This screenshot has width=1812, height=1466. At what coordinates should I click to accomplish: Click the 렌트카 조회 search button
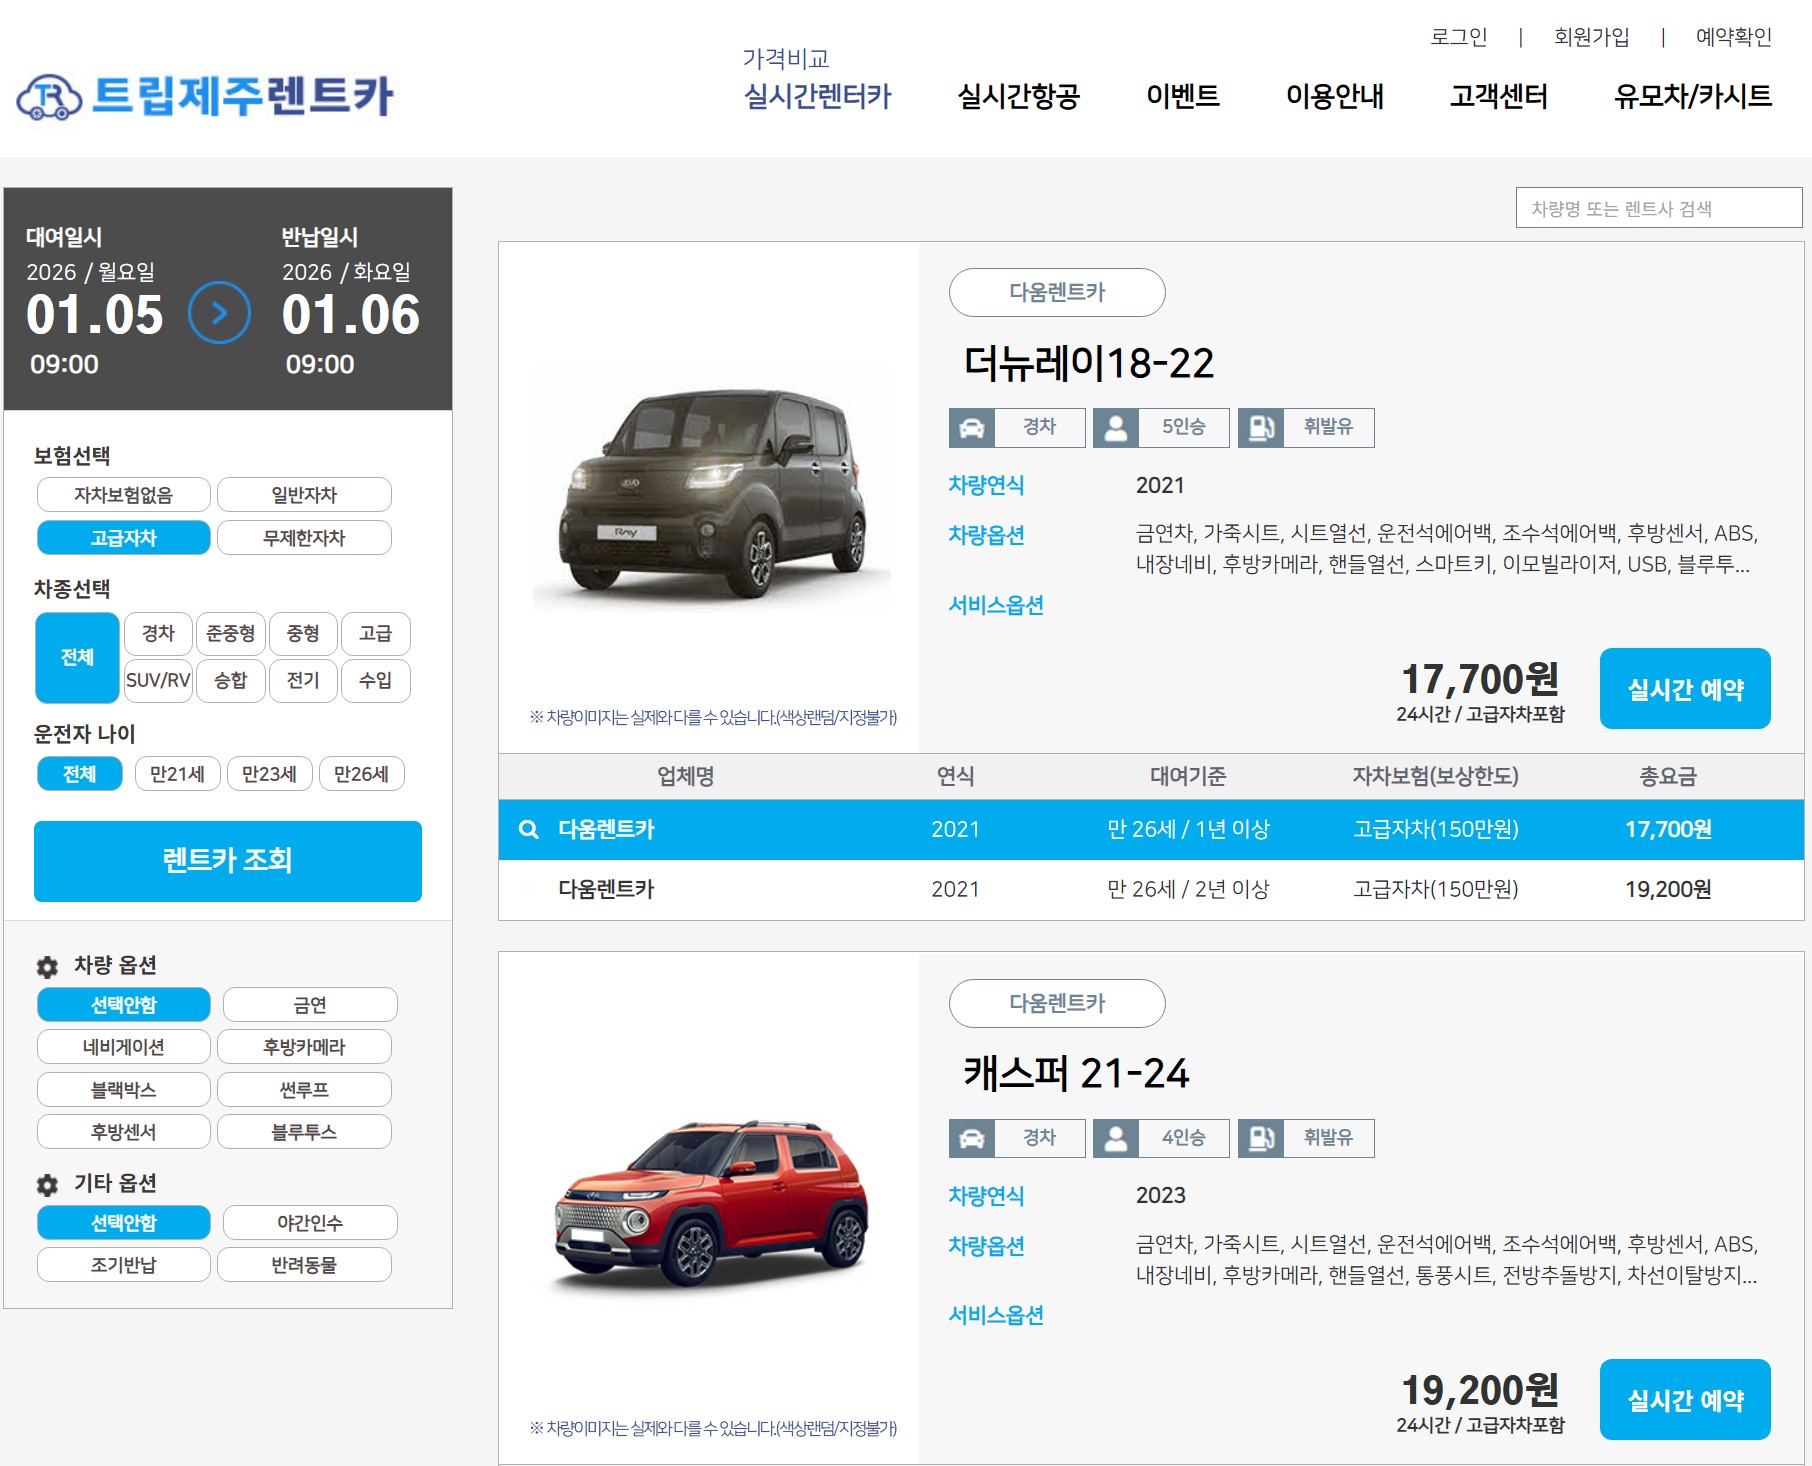tap(228, 861)
